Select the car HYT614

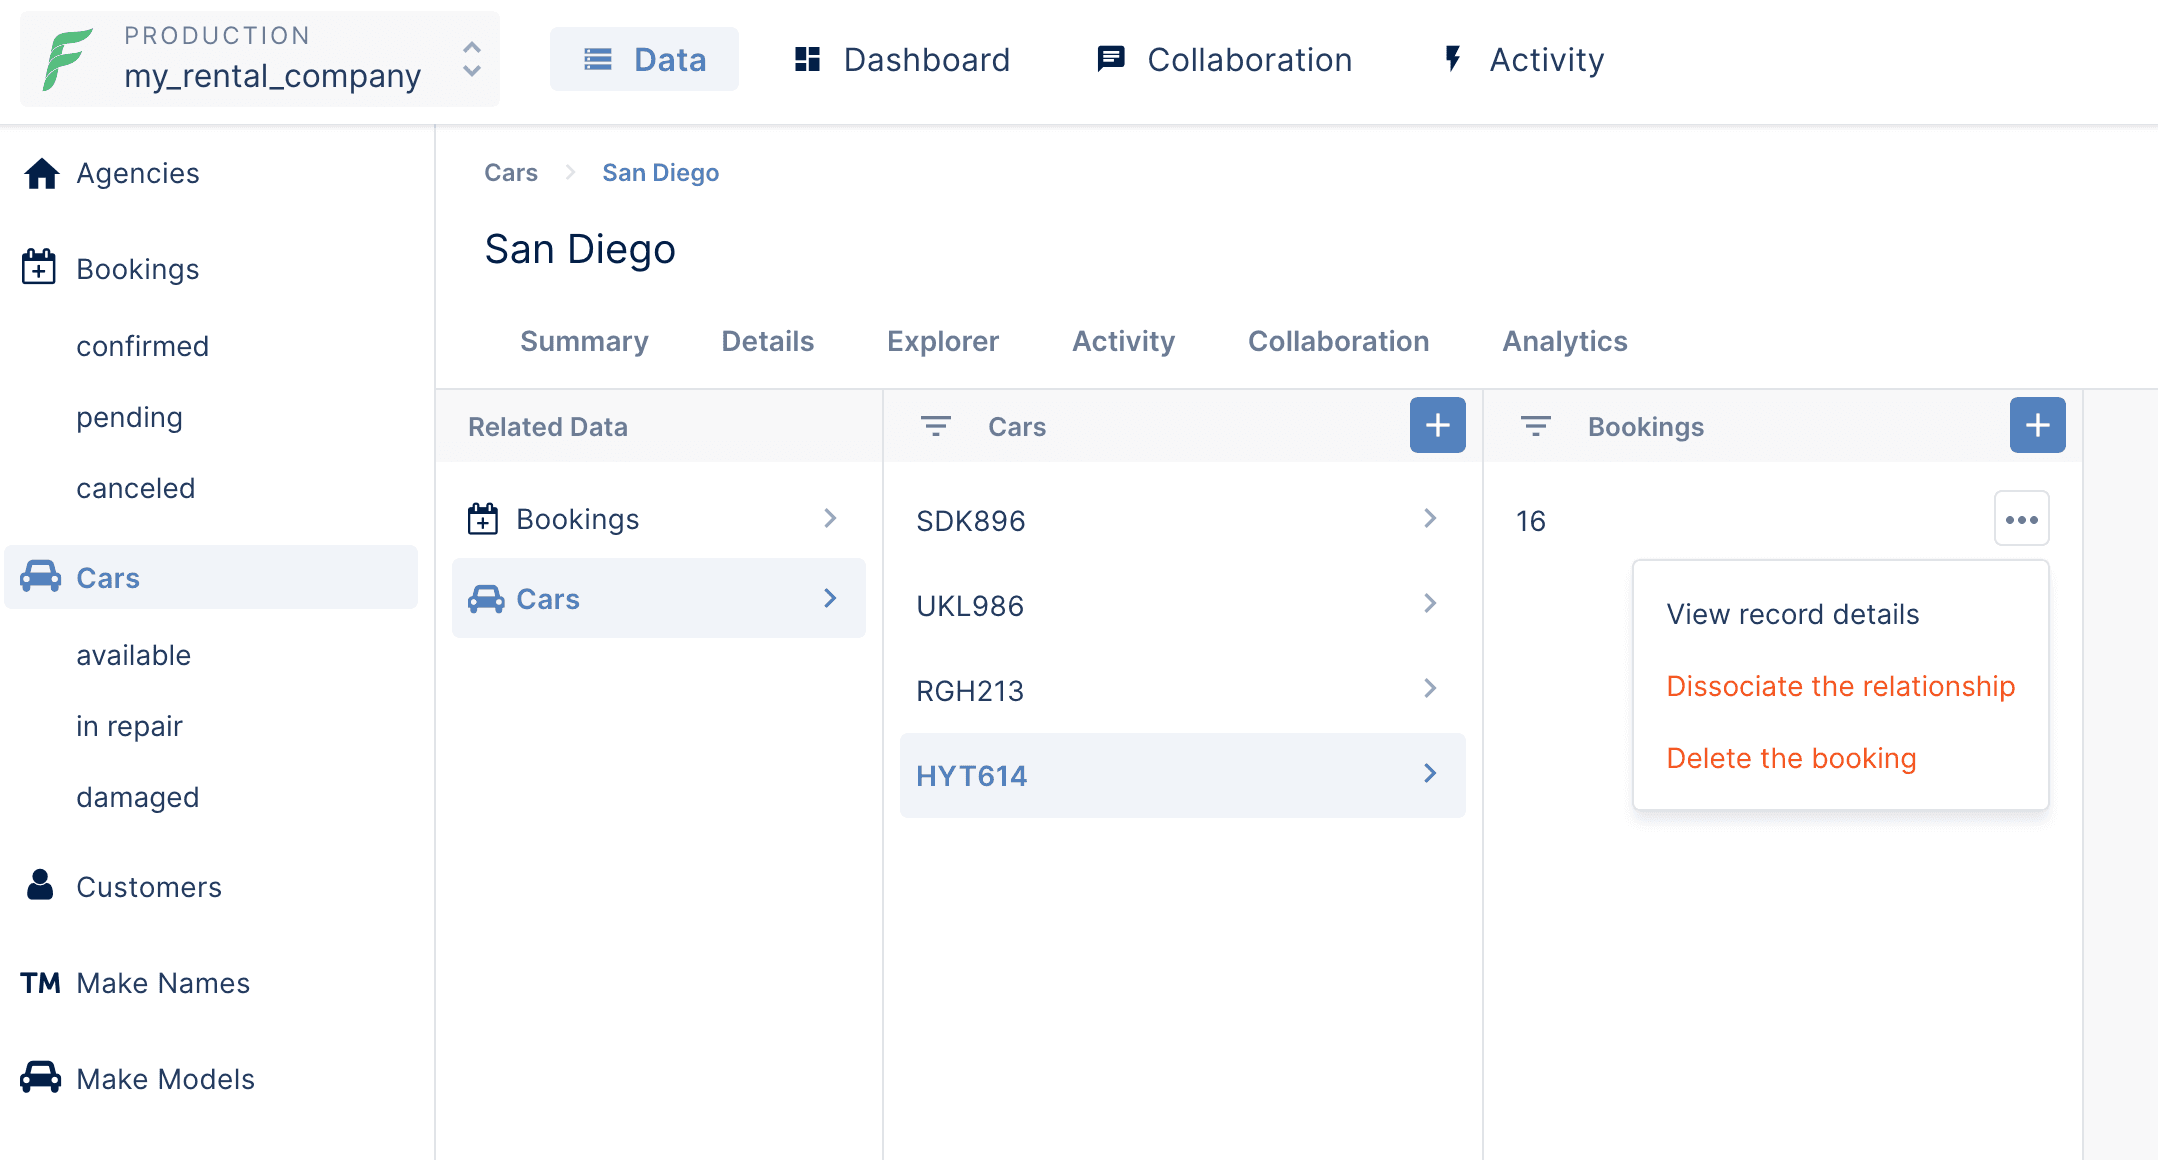[x=1183, y=775]
